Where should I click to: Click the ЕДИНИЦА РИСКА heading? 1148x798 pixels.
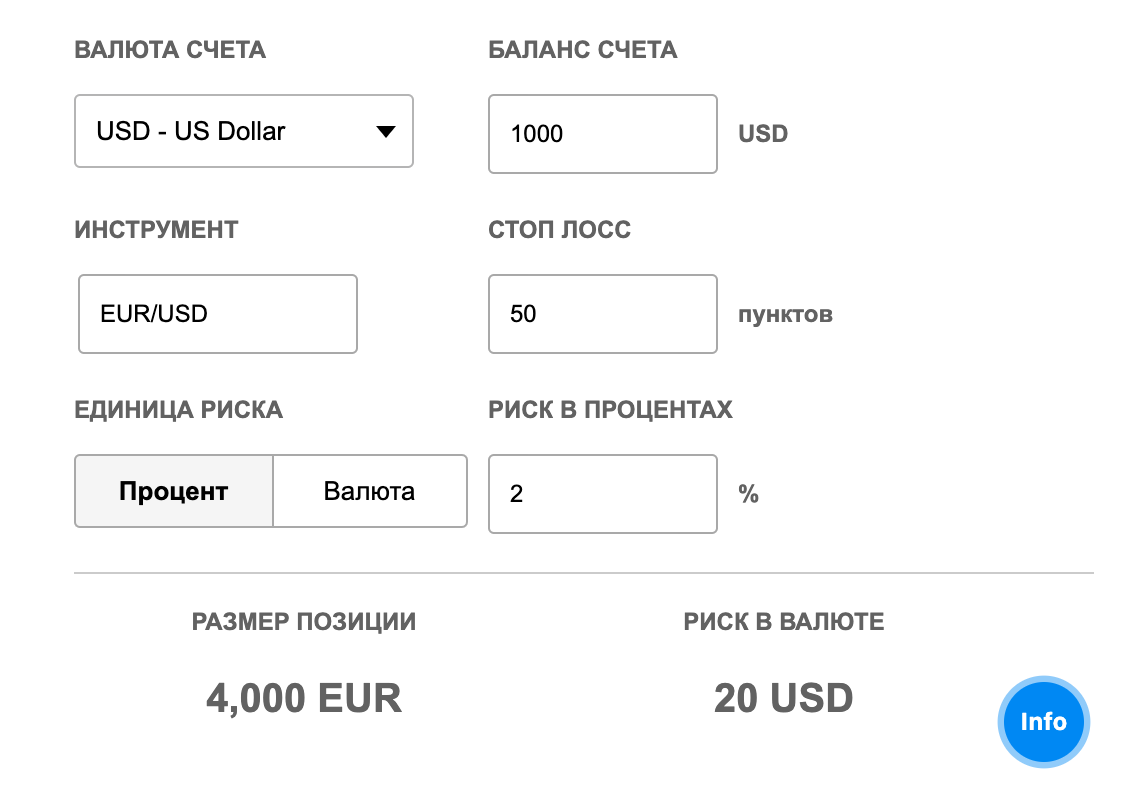click(178, 410)
